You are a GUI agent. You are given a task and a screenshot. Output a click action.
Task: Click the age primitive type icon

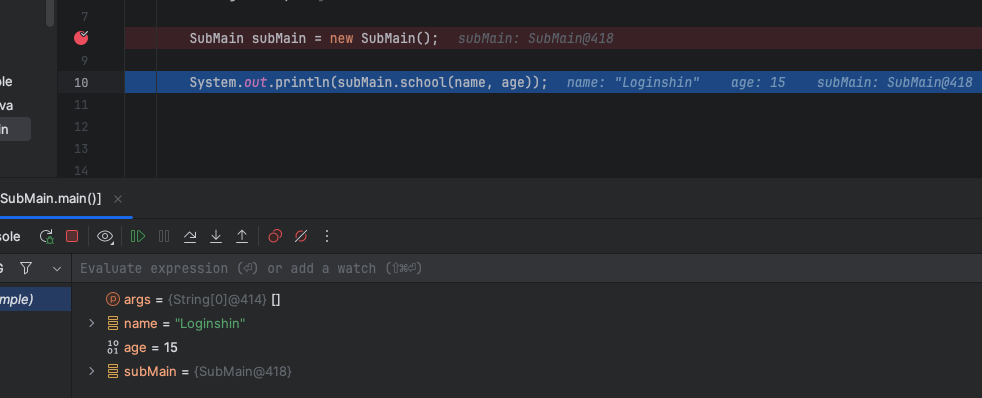tap(113, 347)
